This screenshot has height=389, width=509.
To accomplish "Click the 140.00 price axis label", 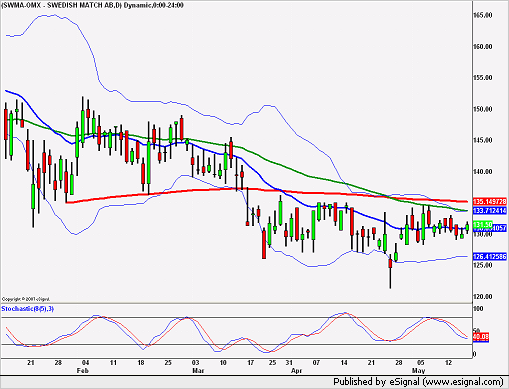I will [482, 172].
